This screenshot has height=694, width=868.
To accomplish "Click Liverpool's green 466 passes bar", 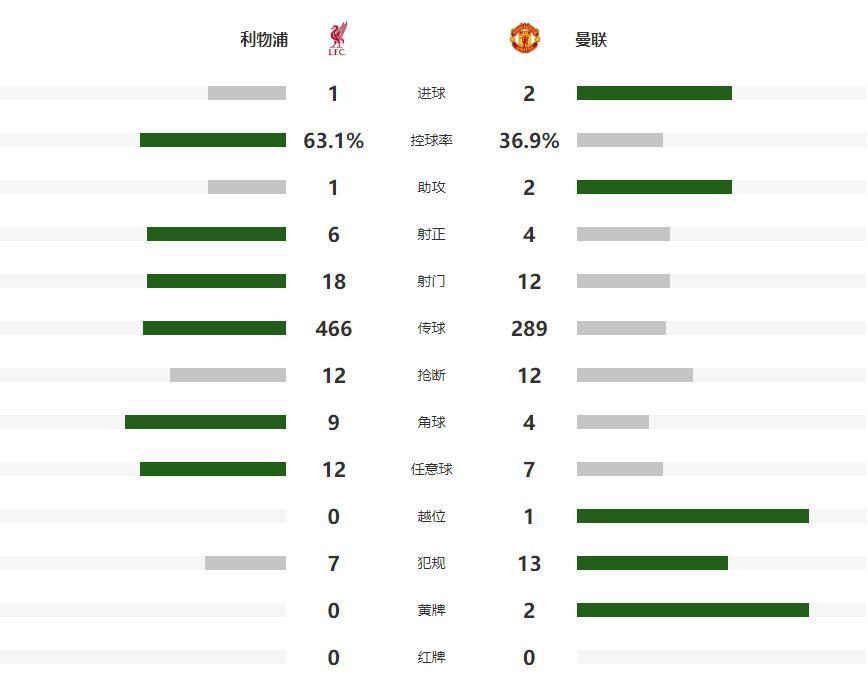I will pyautogui.click(x=214, y=329).
